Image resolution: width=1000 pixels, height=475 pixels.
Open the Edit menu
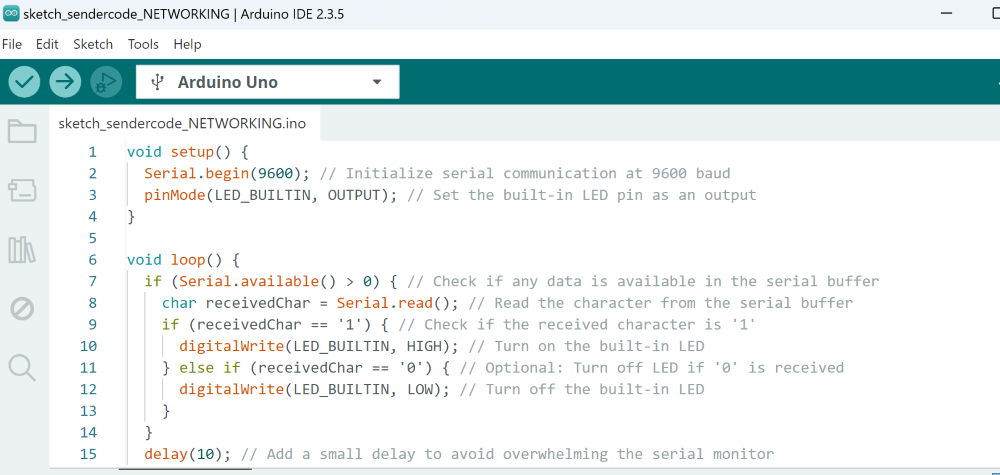click(x=47, y=44)
